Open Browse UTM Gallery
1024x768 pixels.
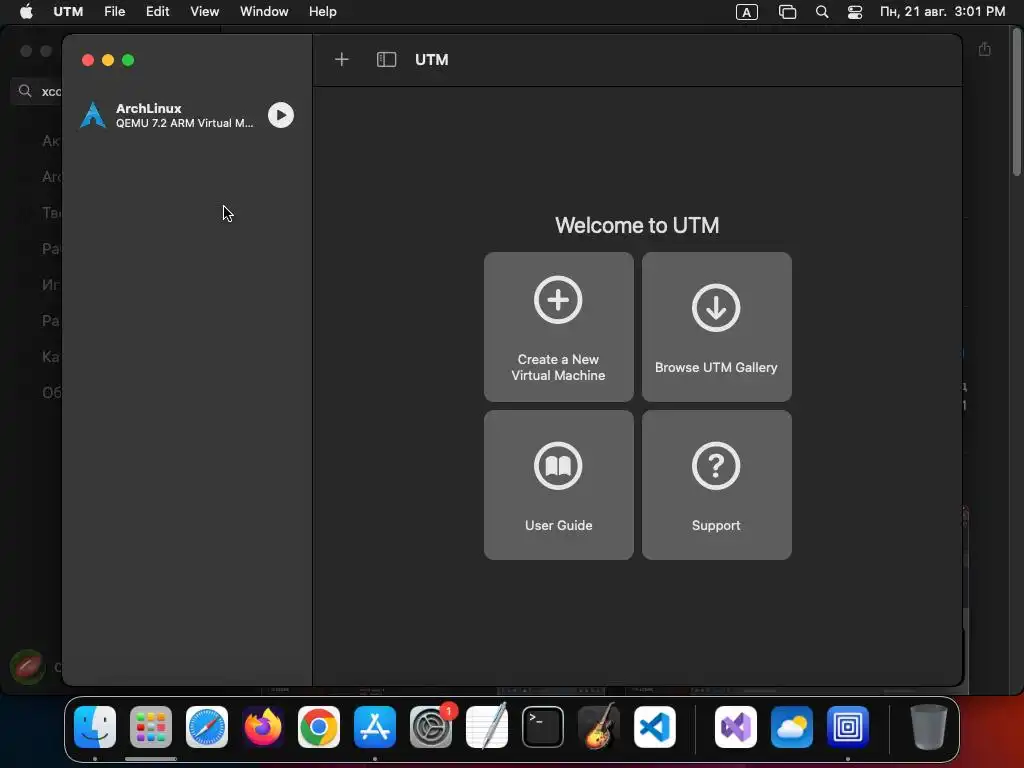(716, 327)
